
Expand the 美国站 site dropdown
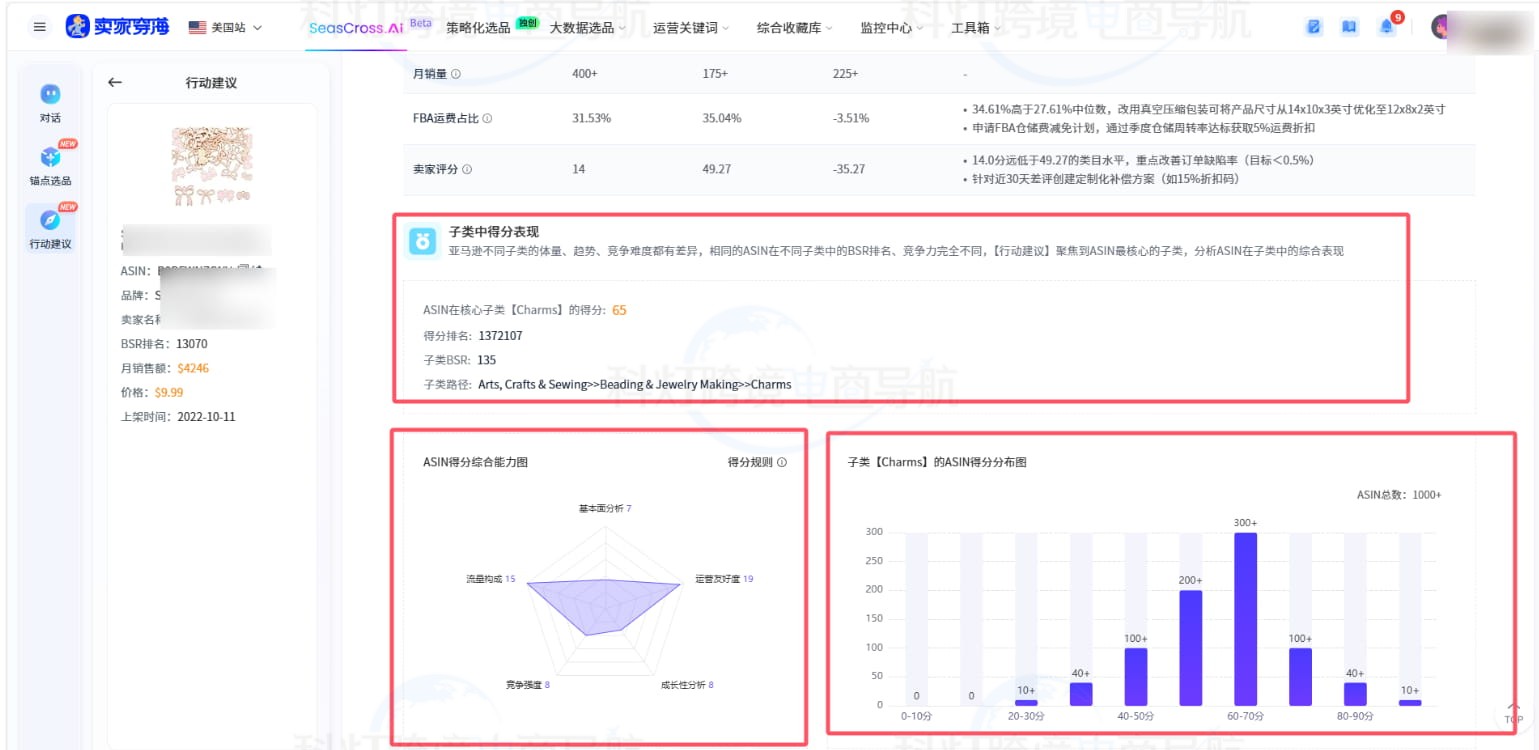225,27
